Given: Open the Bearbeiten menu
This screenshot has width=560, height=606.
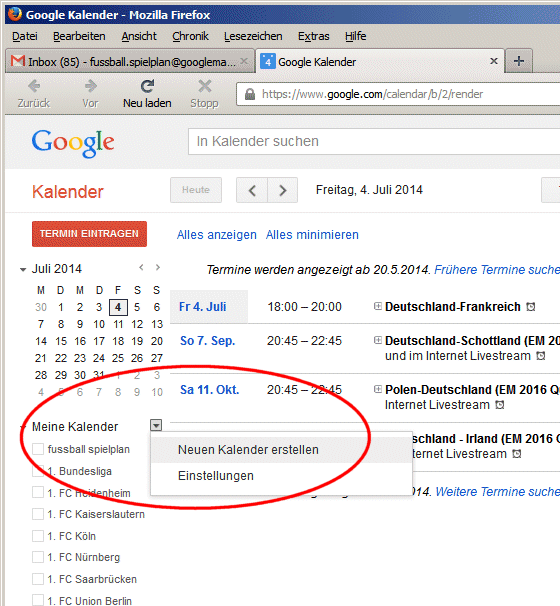Looking at the screenshot, I should click(x=79, y=36).
